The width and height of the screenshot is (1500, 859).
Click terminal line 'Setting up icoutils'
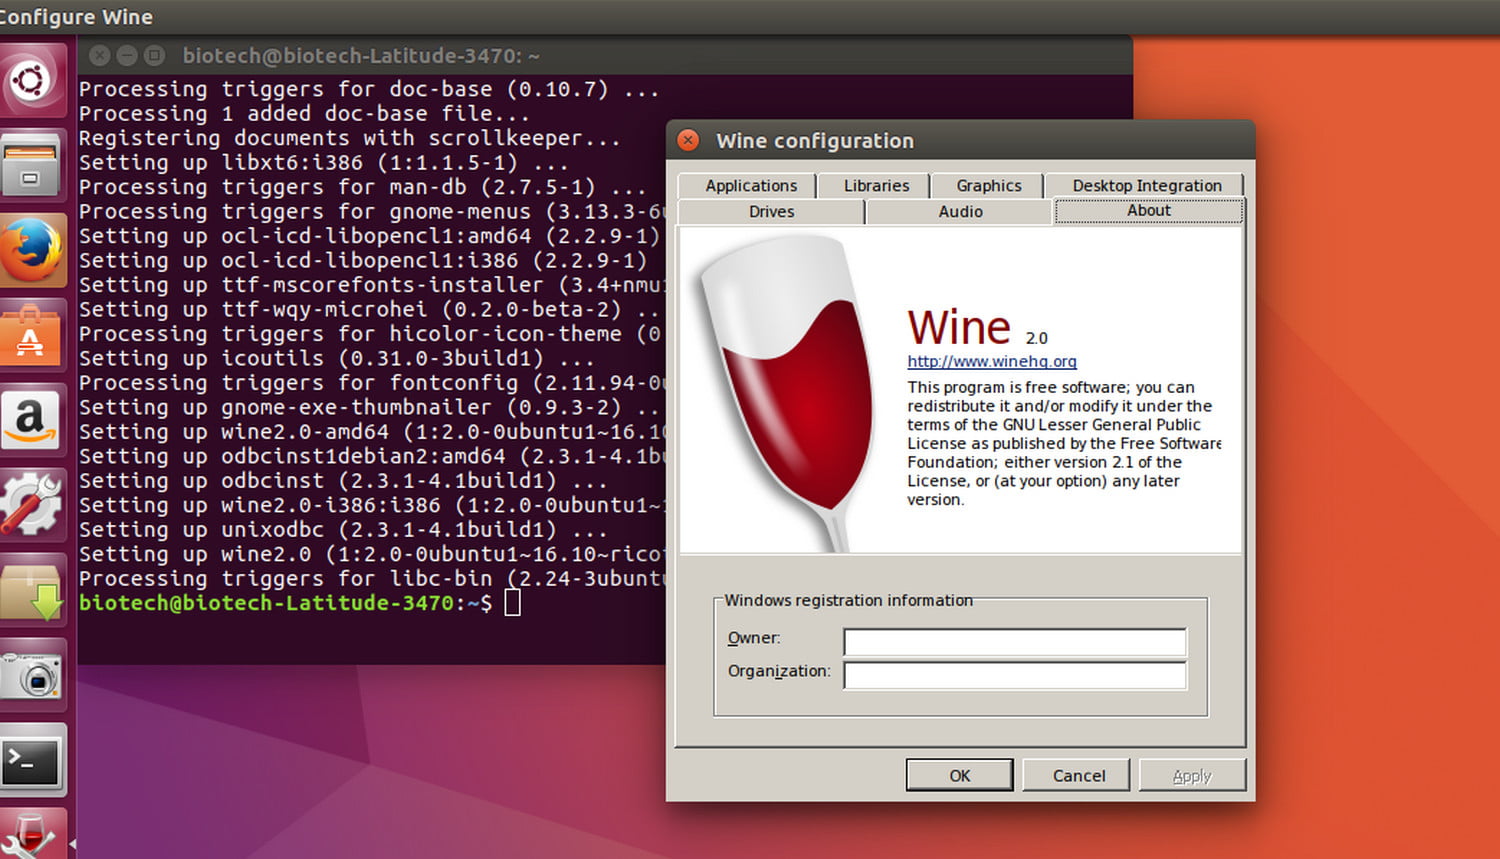click(337, 358)
